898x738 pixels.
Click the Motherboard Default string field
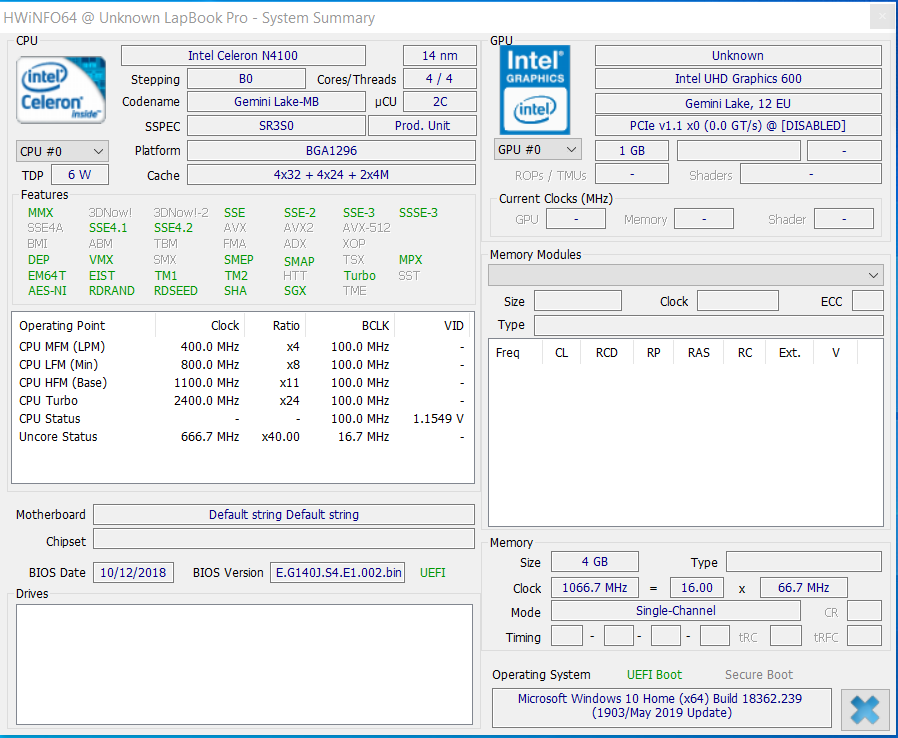283,515
